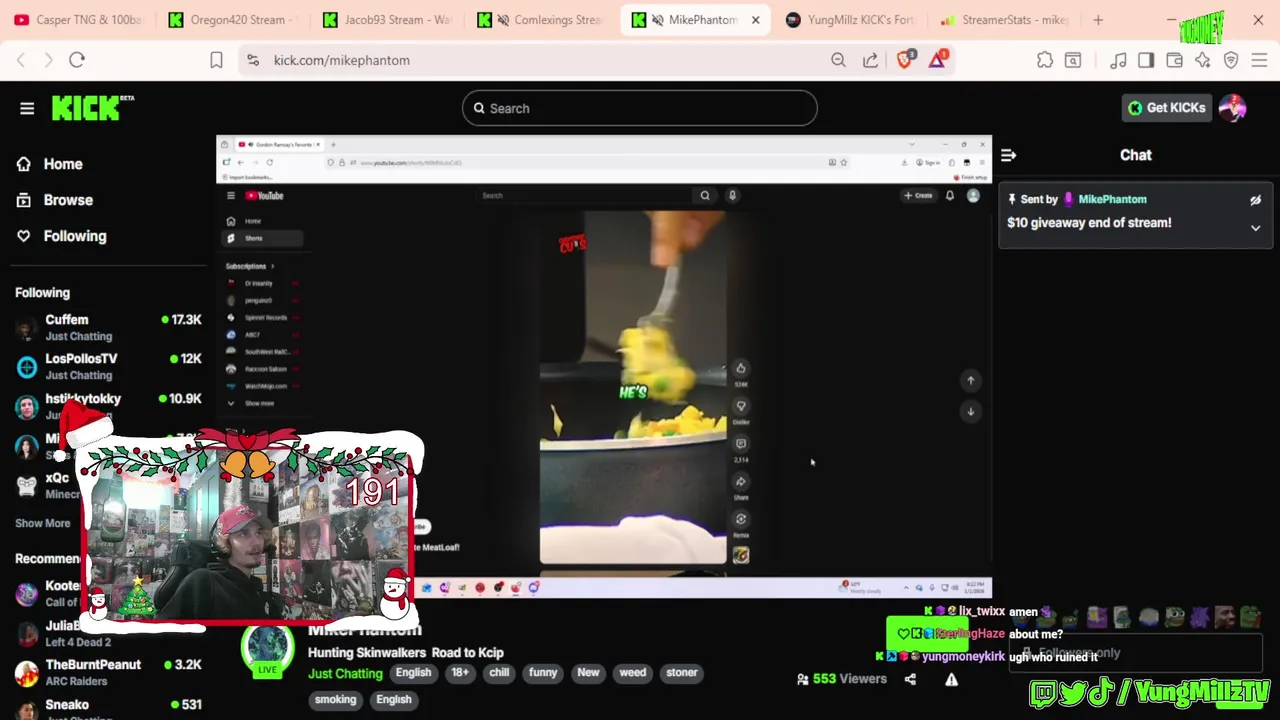Open the Brave VPN shield icon
This screenshot has width=1280, height=720.
click(1231, 60)
